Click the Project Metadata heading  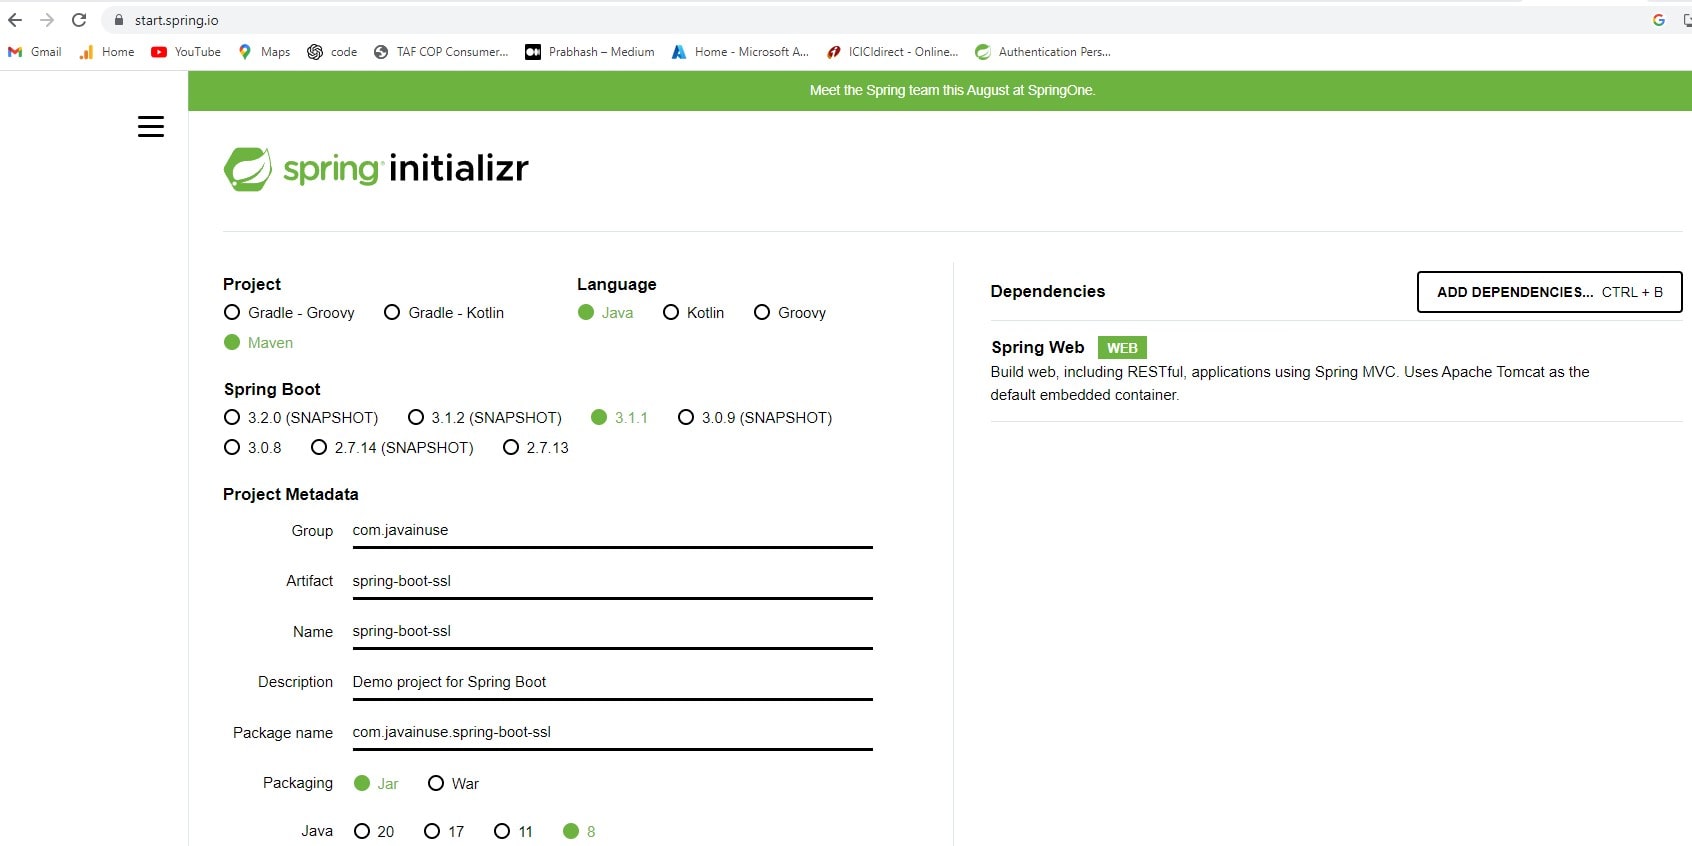[291, 494]
